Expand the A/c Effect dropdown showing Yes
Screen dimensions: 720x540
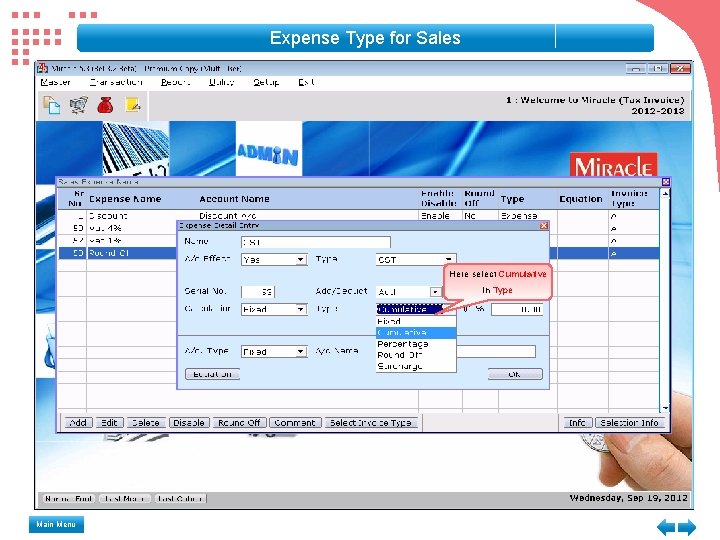pyautogui.click(x=300, y=260)
